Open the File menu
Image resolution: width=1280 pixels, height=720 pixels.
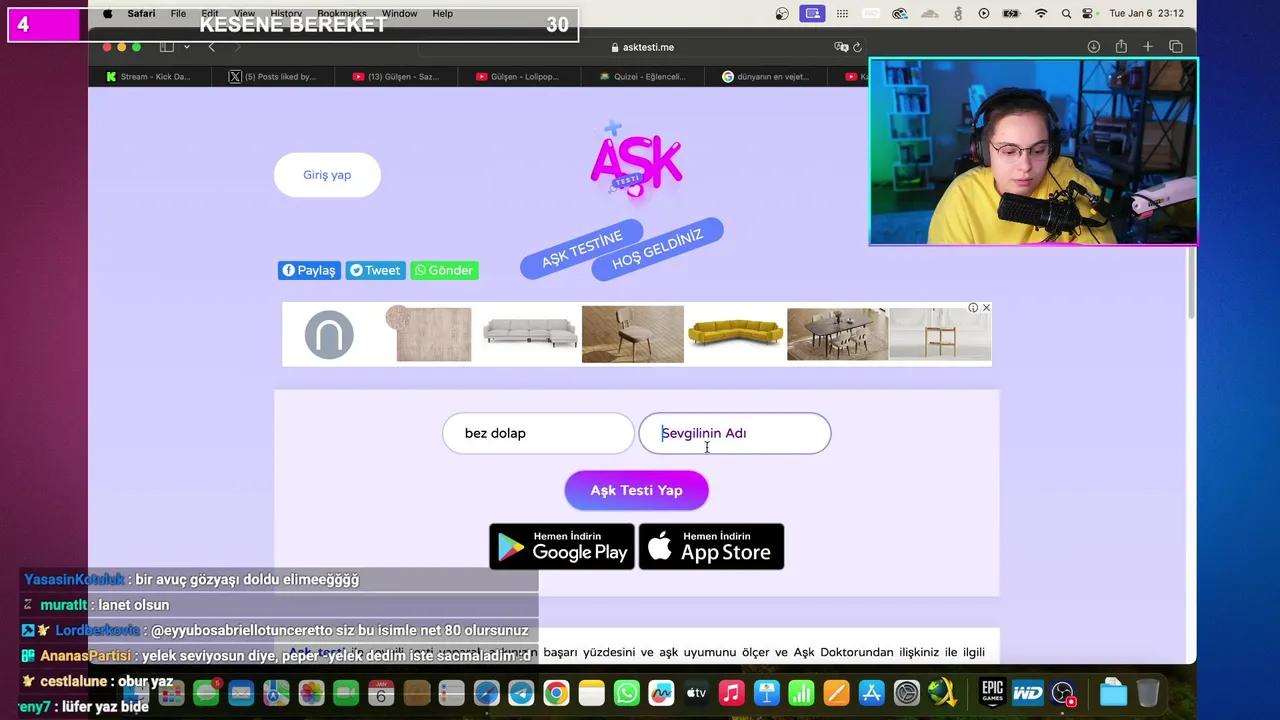[178, 13]
